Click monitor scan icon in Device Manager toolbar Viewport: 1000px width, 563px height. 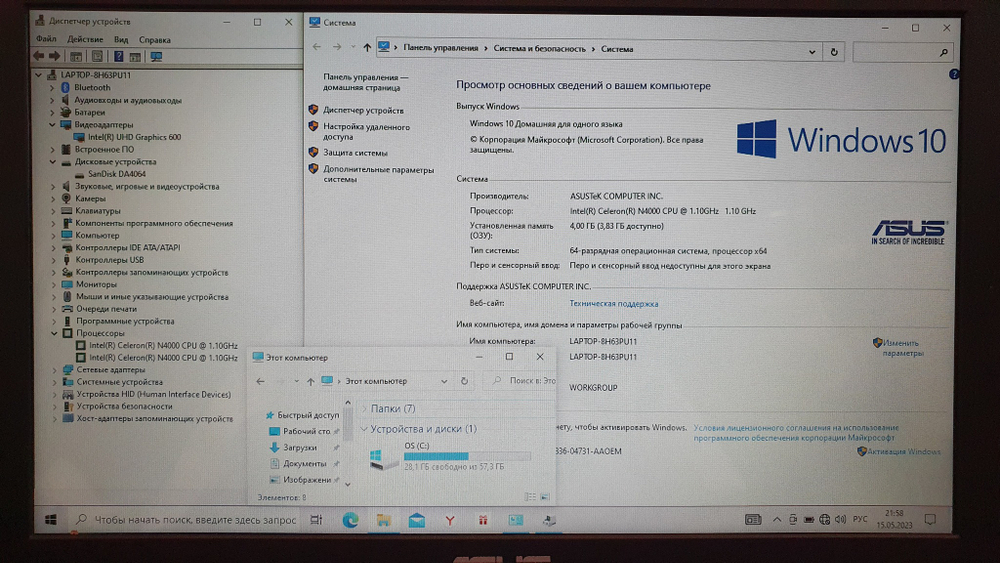pyautogui.click(x=156, y=56)
